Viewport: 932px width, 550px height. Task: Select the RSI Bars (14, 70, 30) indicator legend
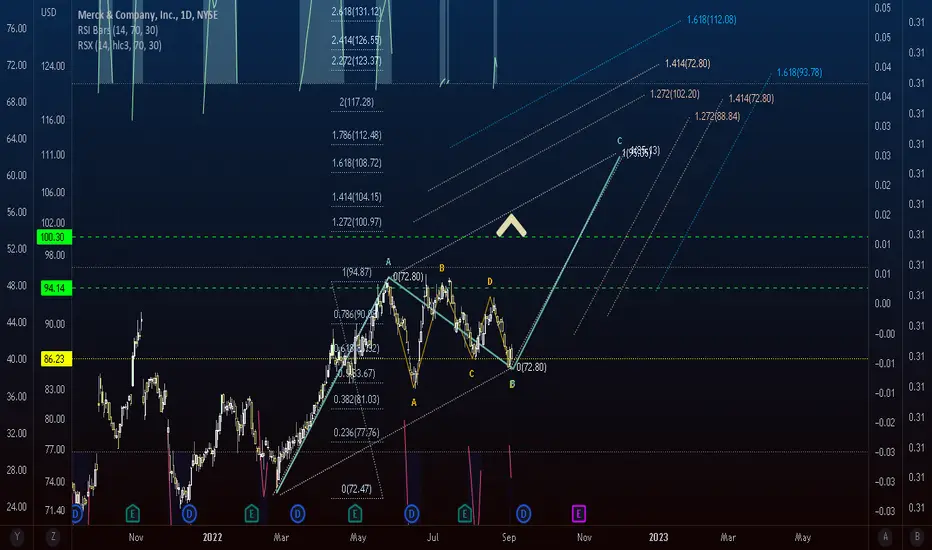coord(118,30)
